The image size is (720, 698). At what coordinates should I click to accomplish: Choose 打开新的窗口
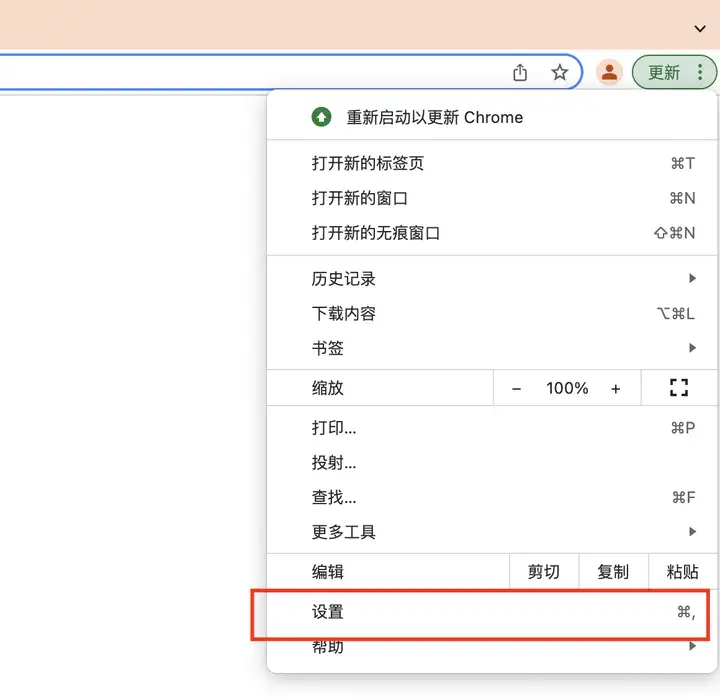(491, 198)
